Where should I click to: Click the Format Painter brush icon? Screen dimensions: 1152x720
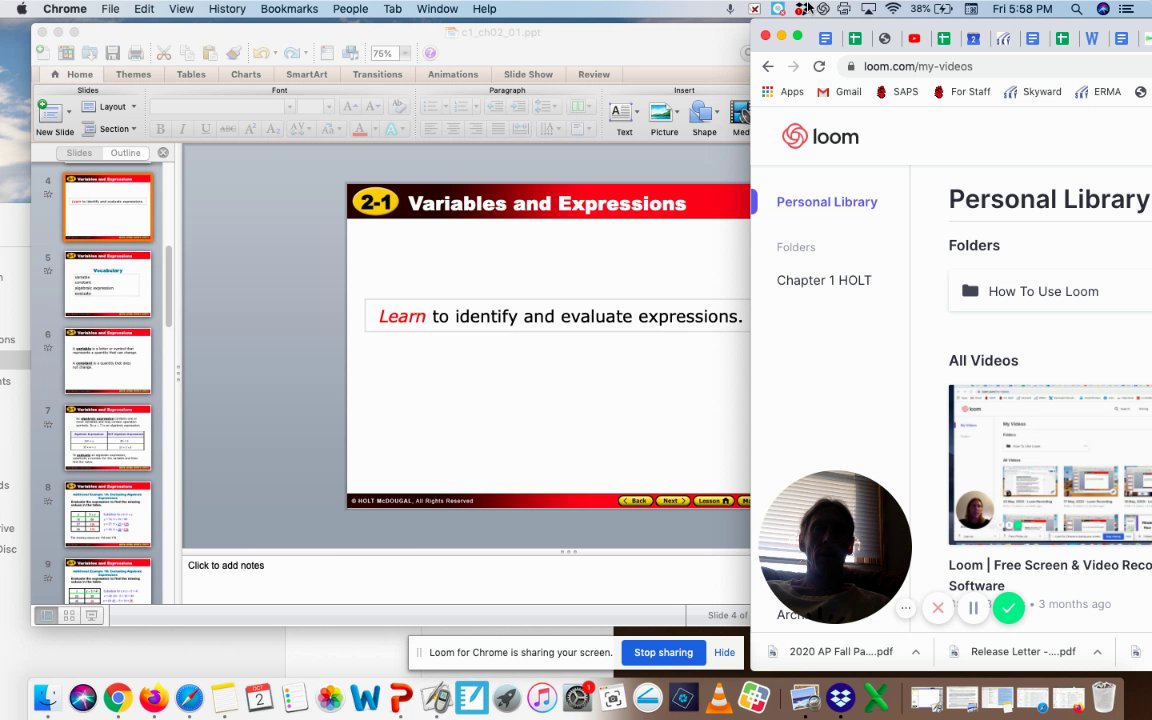(x=234, y=53)
